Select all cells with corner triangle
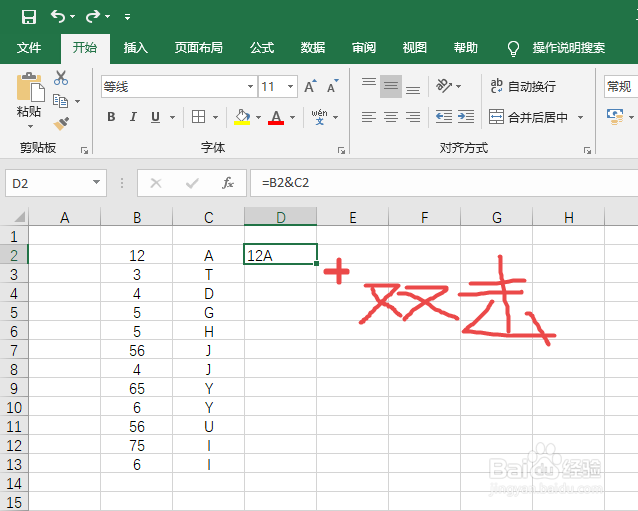 [x=20, y=217]
